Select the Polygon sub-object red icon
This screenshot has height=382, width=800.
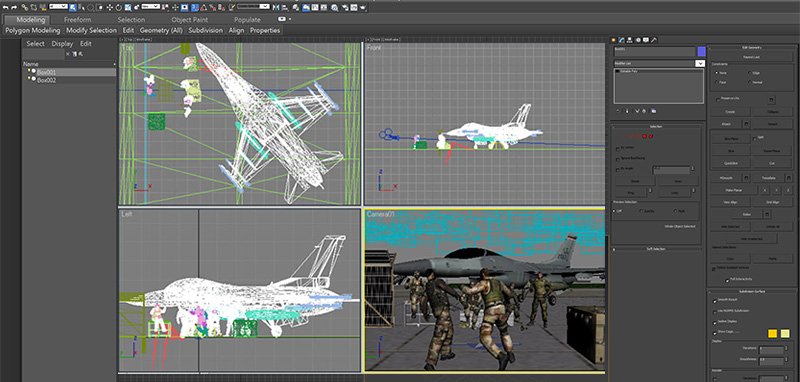tap(644, 136)
